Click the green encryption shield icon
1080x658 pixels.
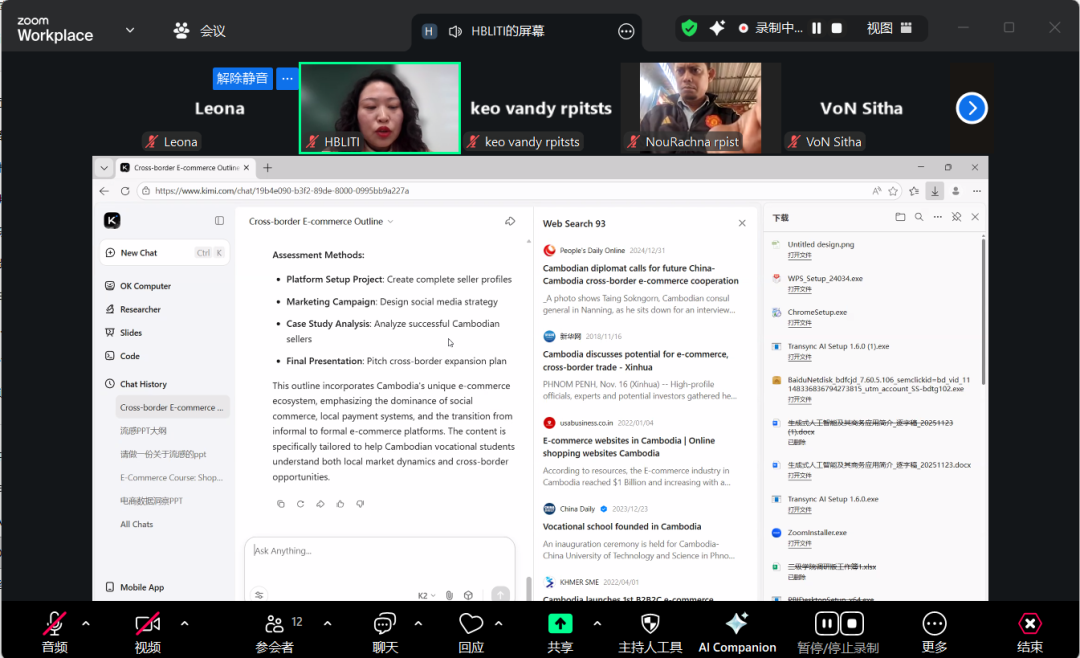pyautogui.click(x=689, y=29)
